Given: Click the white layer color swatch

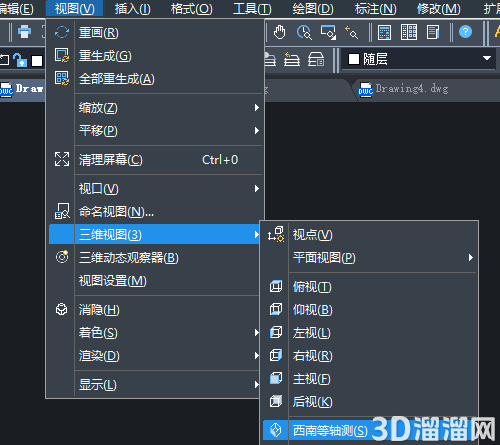Looking at the screenshot, I should pos(37,61).
